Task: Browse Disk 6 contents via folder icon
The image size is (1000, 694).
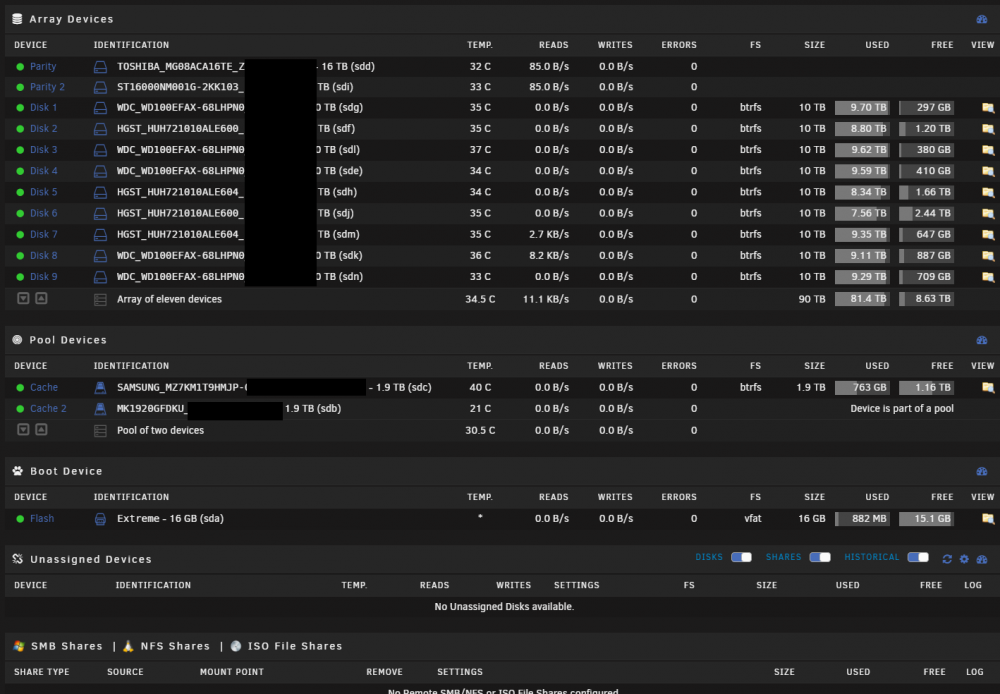Action: 988,213
